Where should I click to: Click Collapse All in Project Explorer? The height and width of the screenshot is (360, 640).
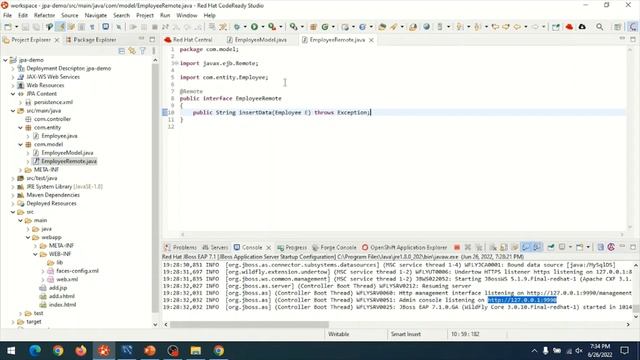(122, 51)
